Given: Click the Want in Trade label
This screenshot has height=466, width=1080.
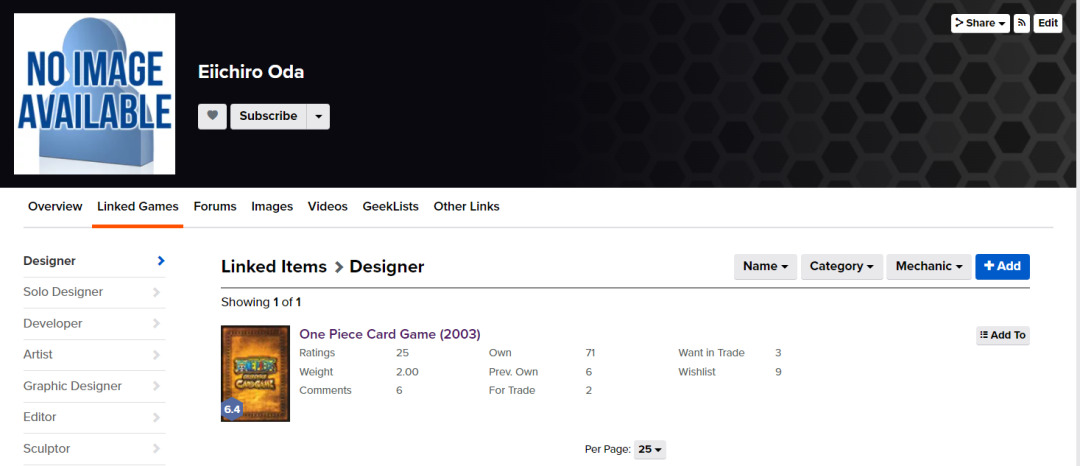Looking at the screenshot, I should tap(712, 353).
